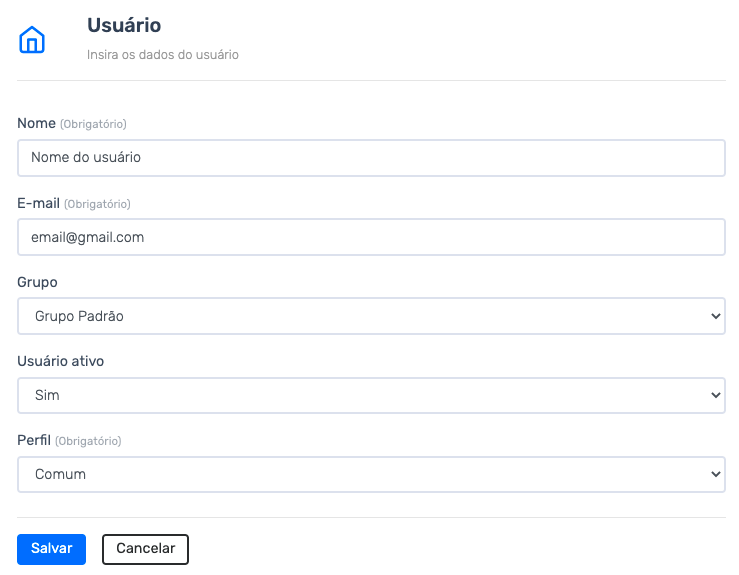Screen dimensions: 739x575
Task: Click the Nome field label
Action: click(x=36, y=123)
